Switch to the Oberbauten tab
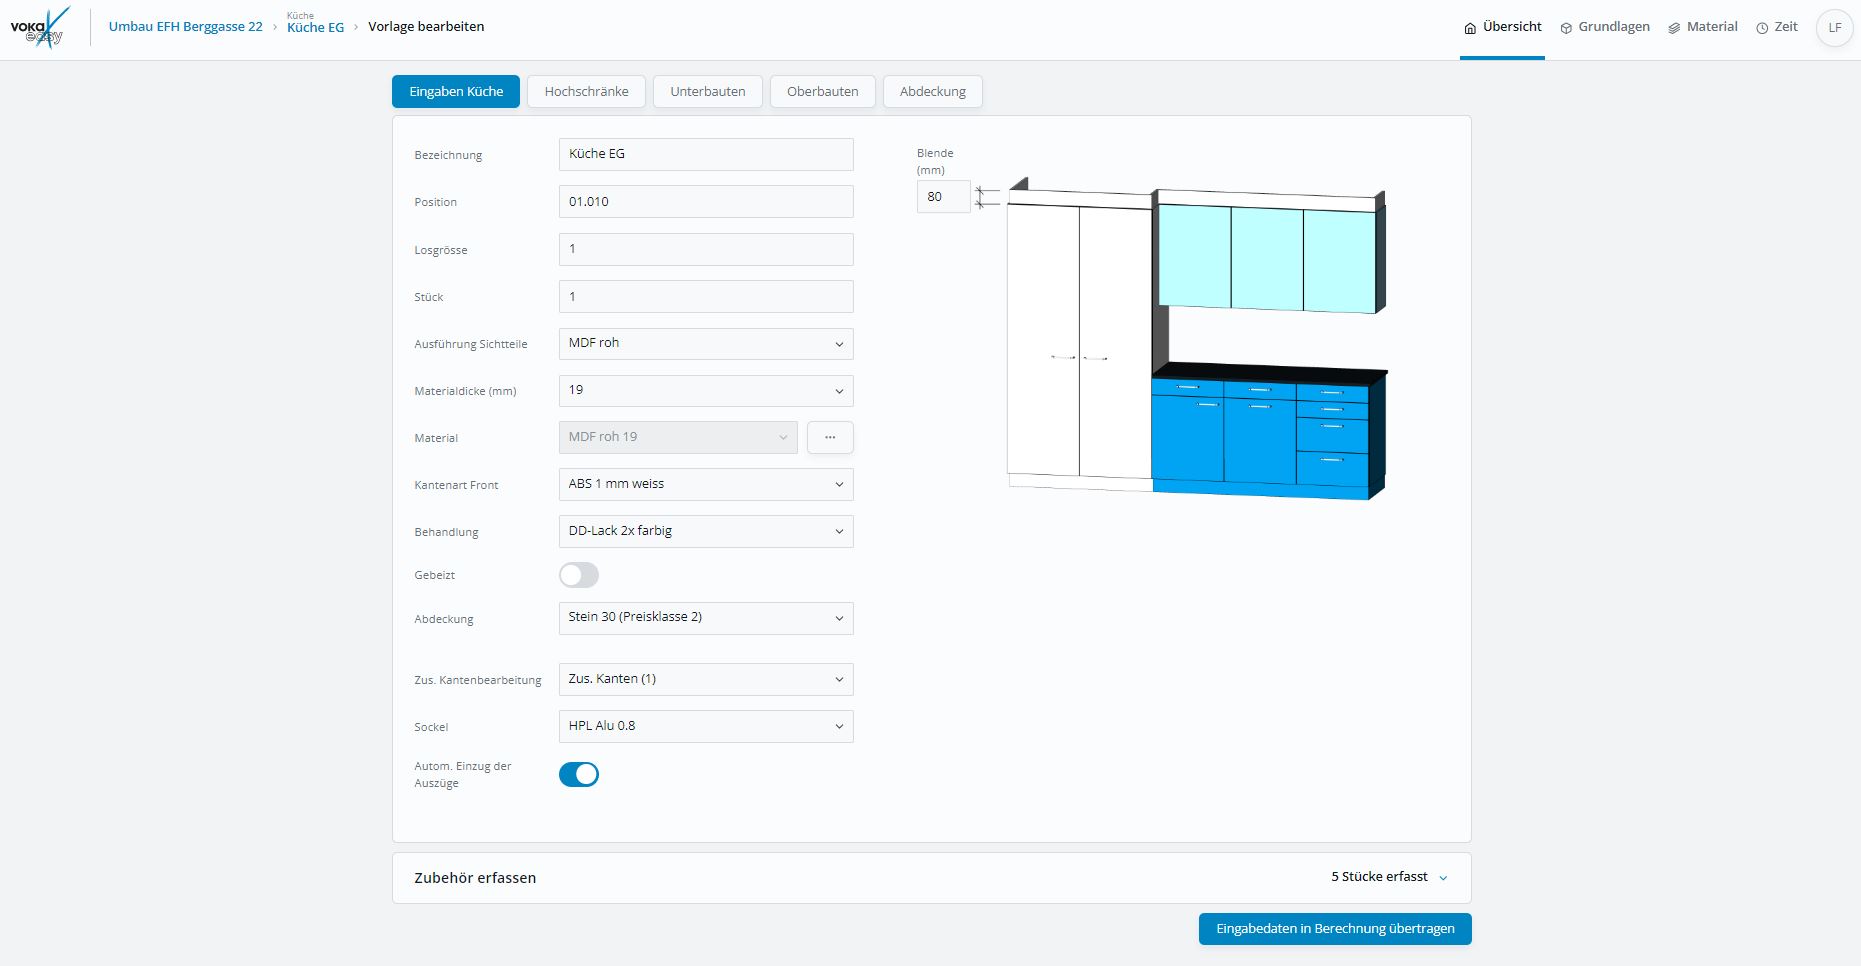1861x966 pixels. click(822, 91)
